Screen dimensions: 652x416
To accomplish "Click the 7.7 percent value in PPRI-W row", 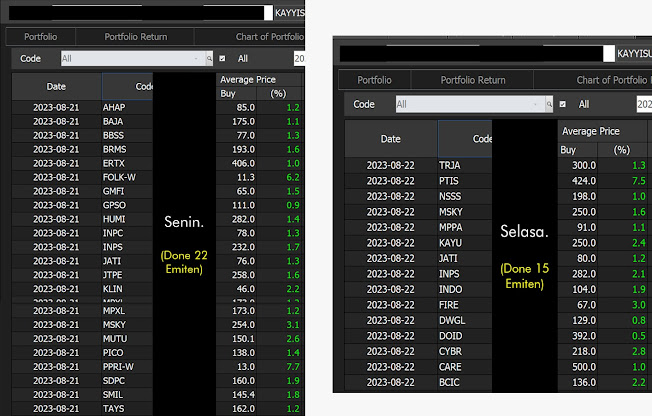I will [x=293, y=366].
